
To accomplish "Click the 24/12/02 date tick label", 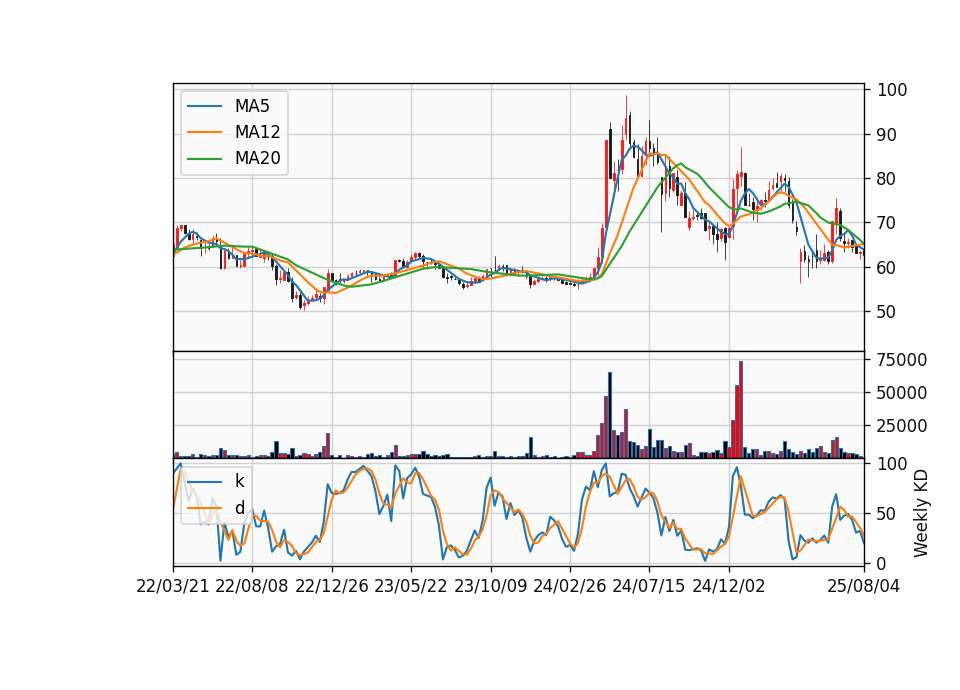I will [x=729, y=586].
